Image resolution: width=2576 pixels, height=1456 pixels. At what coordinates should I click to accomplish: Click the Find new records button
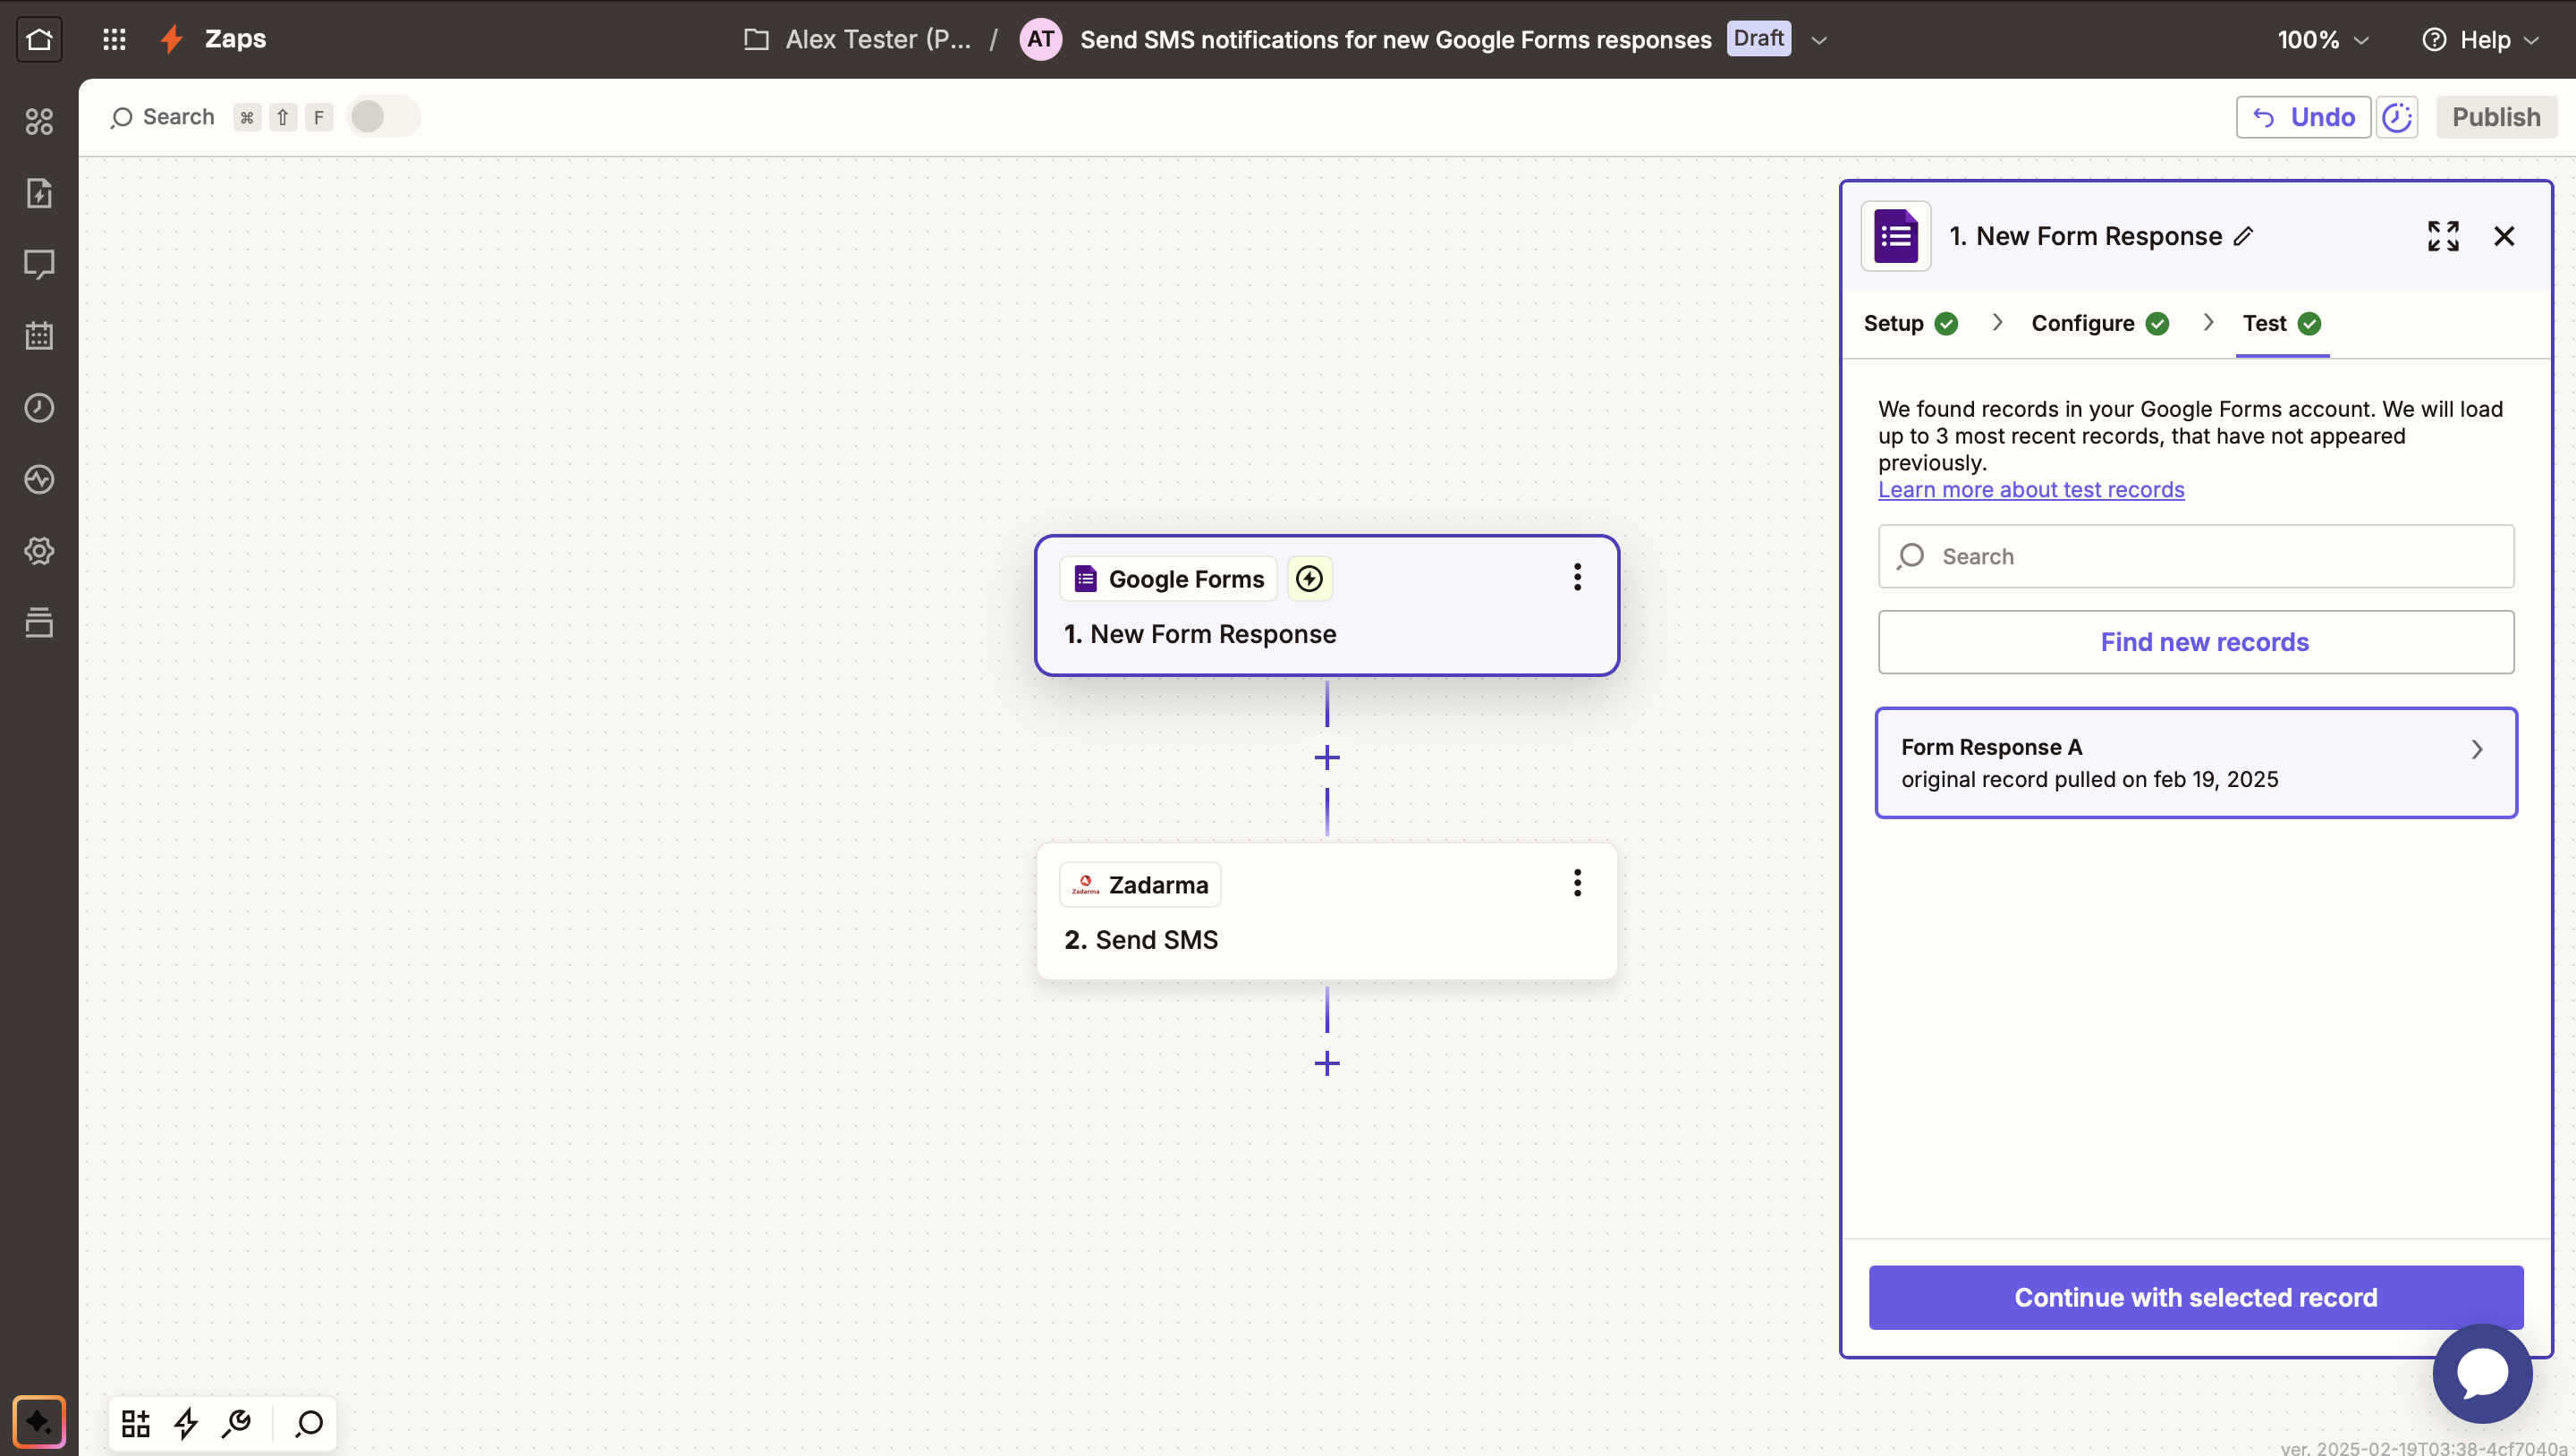pyautogui.click(x=2195, y=642)
